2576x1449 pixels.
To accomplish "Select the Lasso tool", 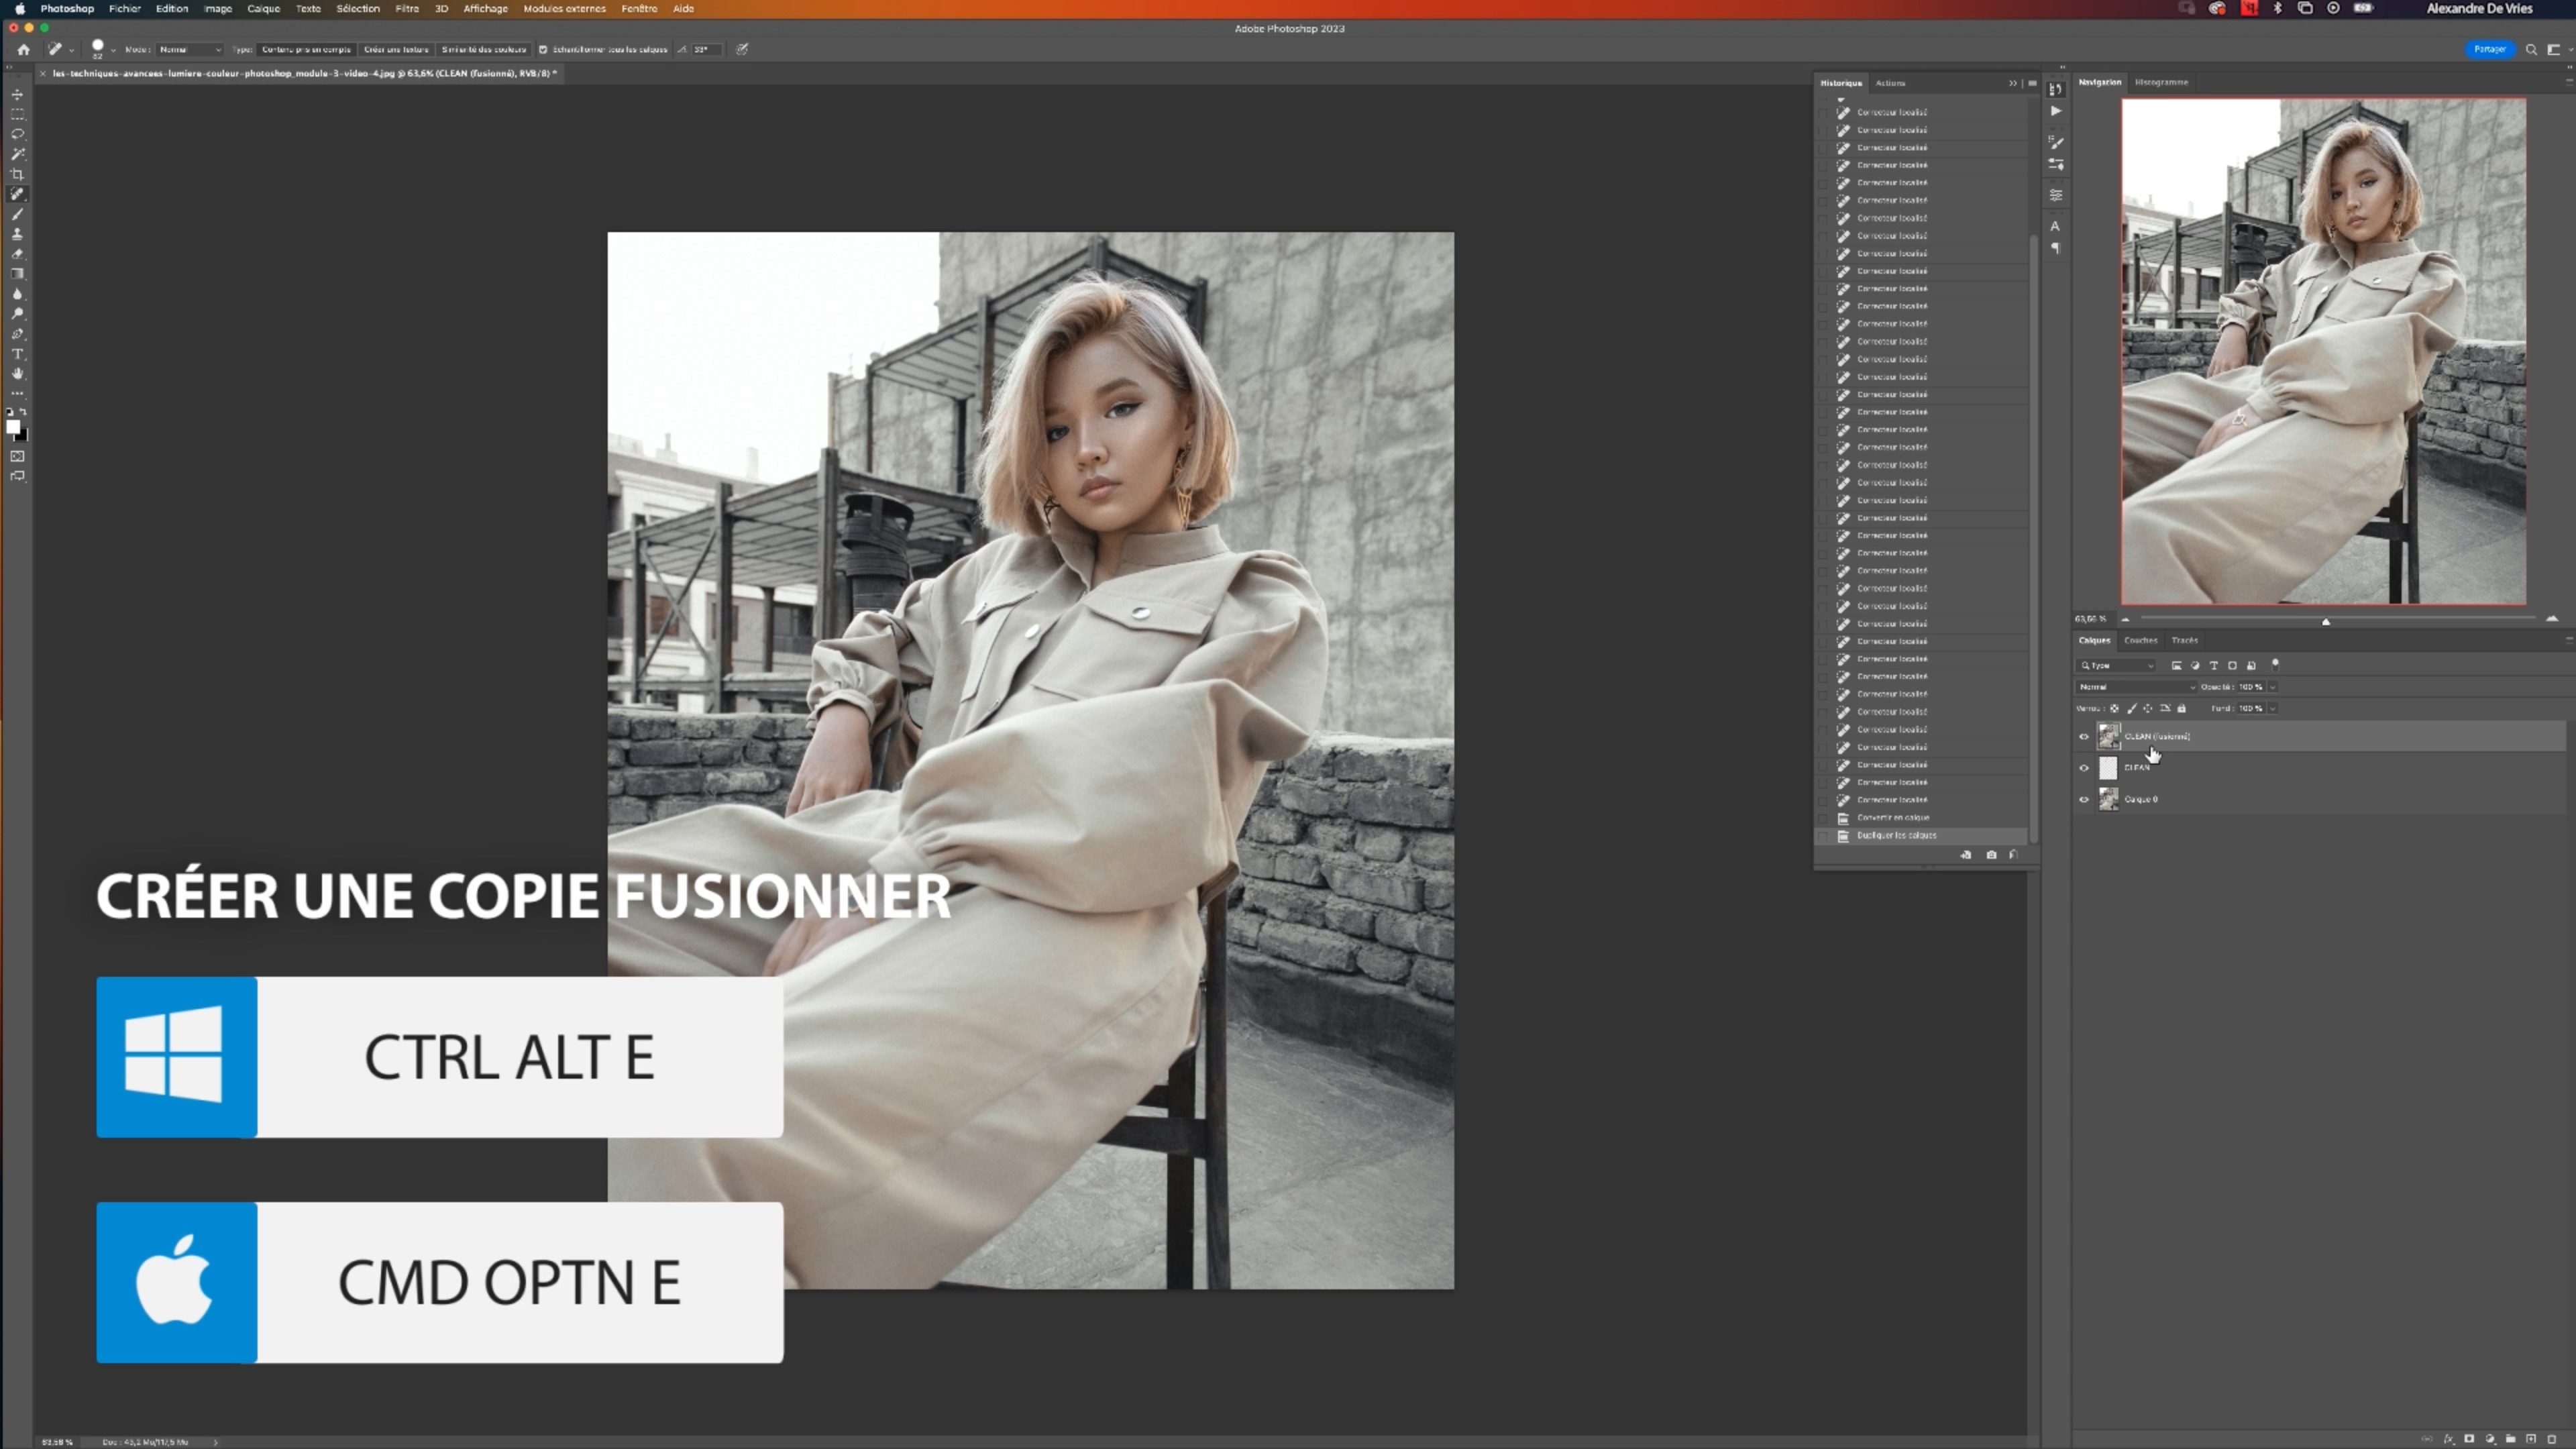I will pos(17,134).
